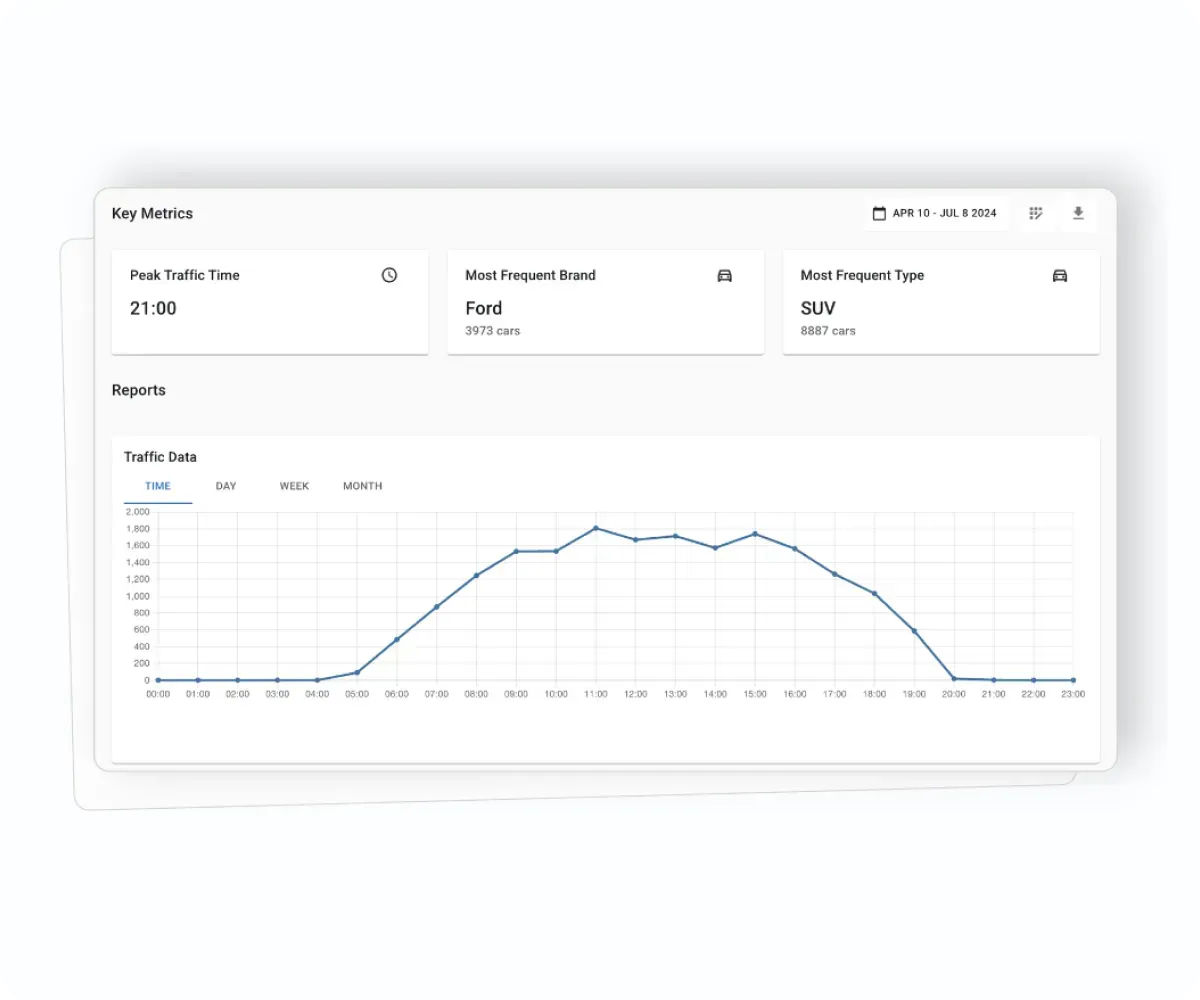
Task: Click the Reports heading
Action: (x=139, y=390)
